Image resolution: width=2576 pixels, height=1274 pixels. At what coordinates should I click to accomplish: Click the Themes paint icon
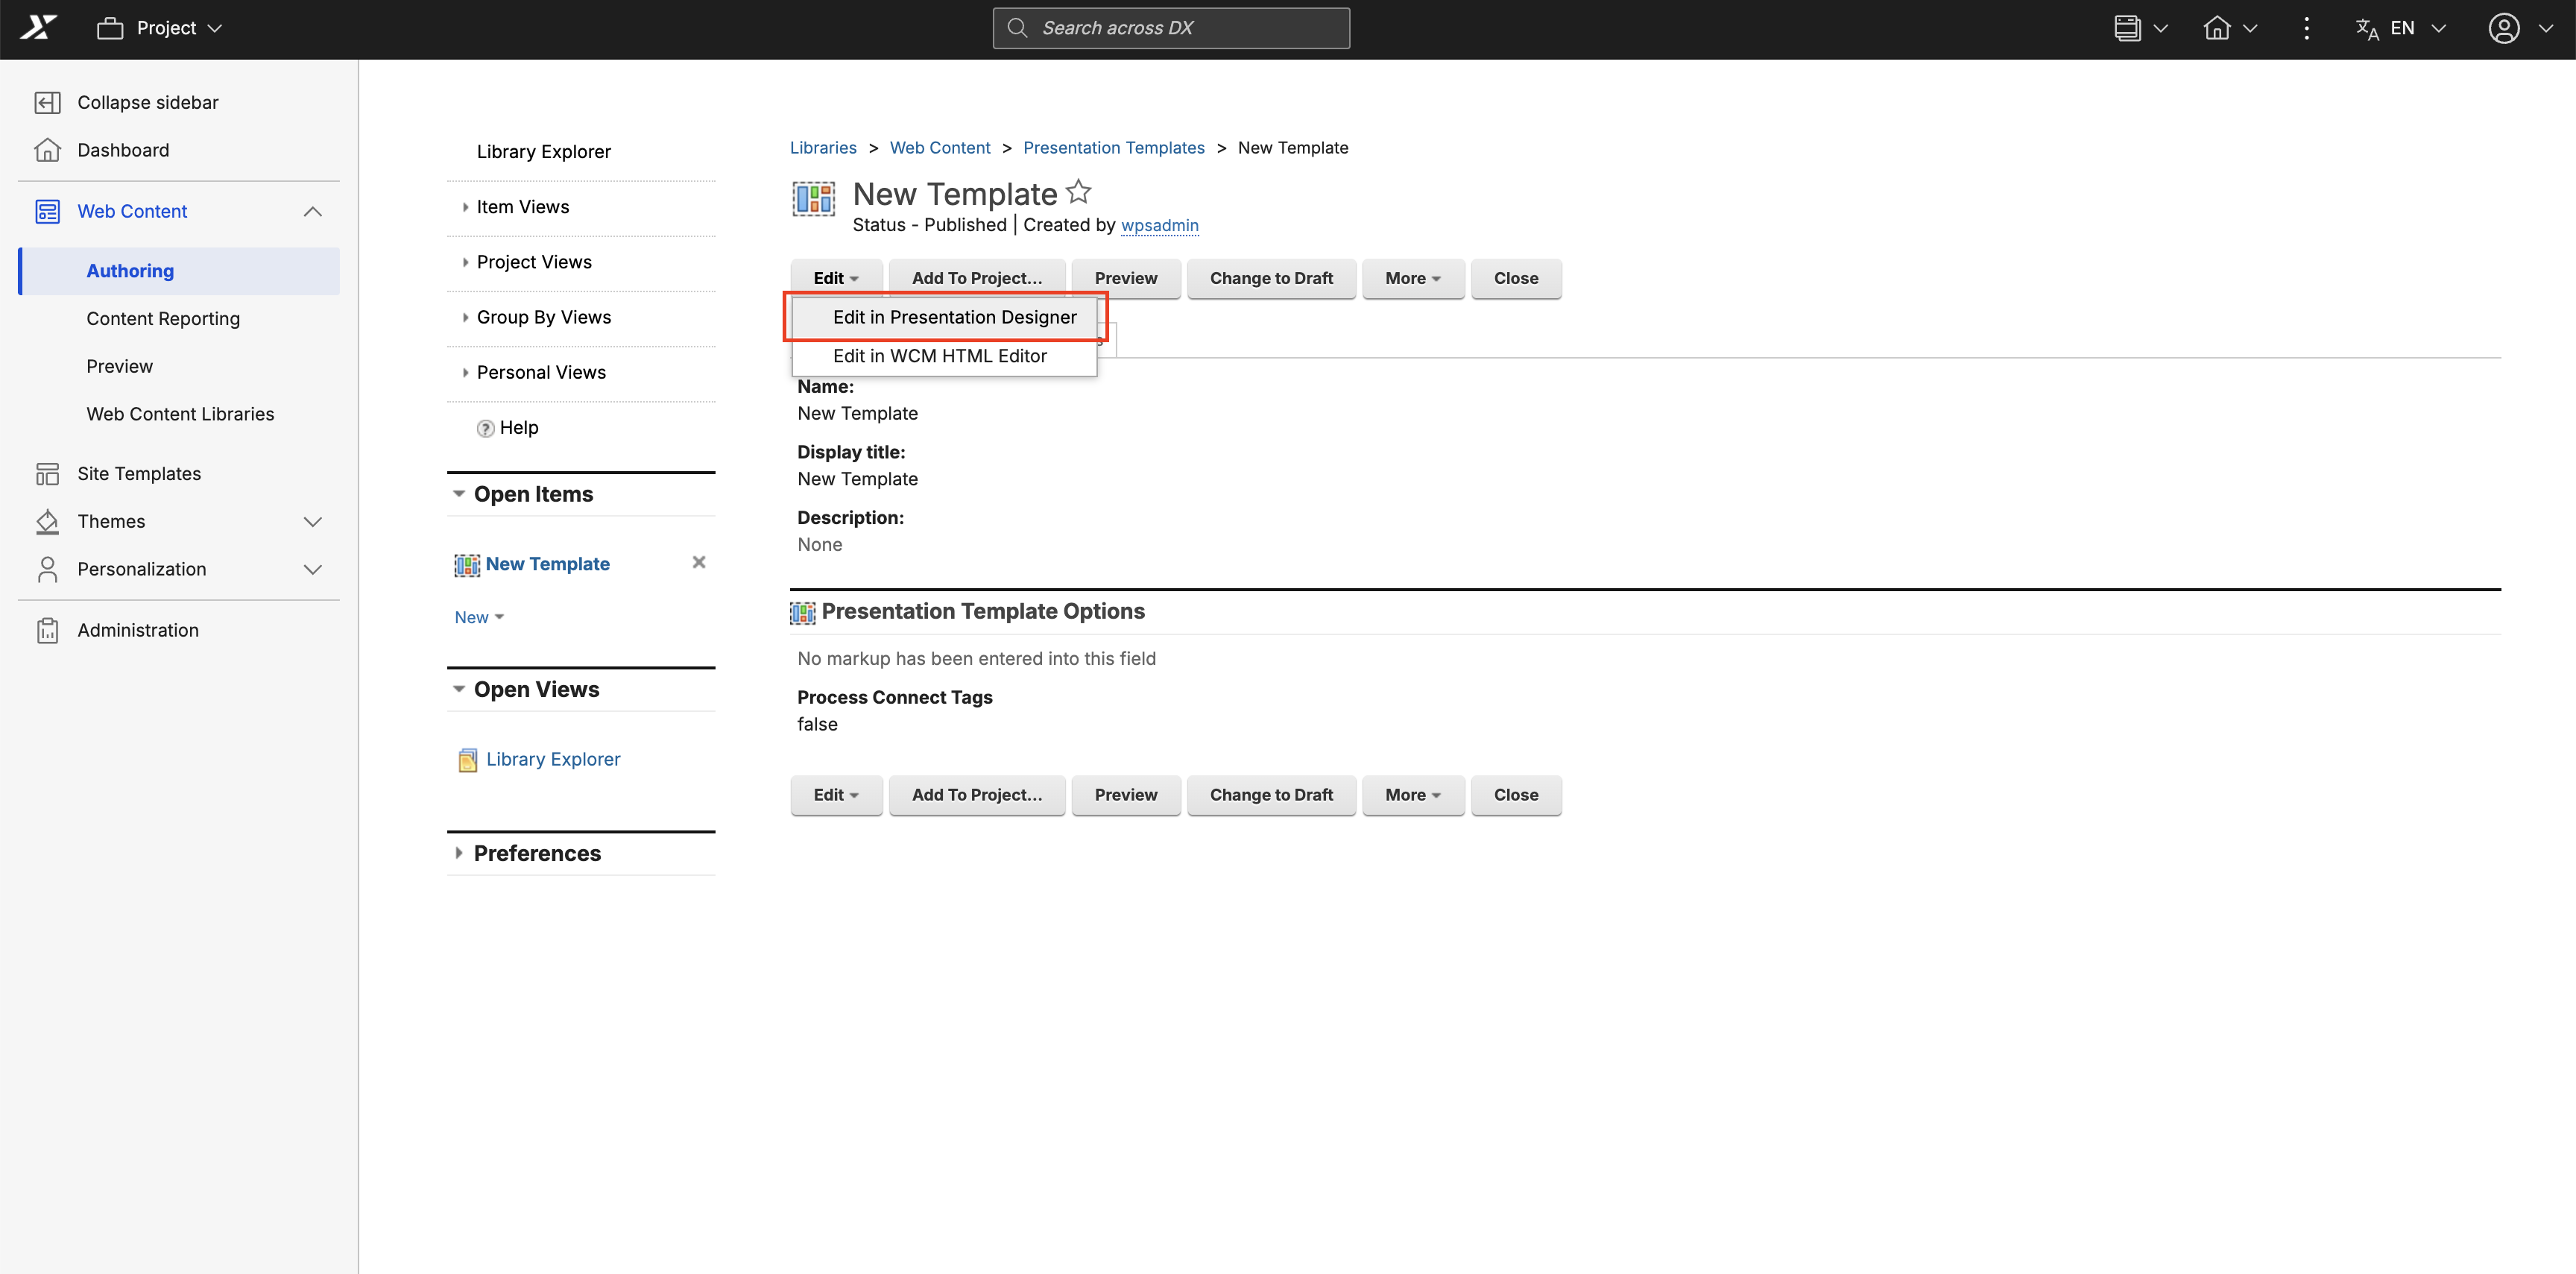[x=47, y=521]
